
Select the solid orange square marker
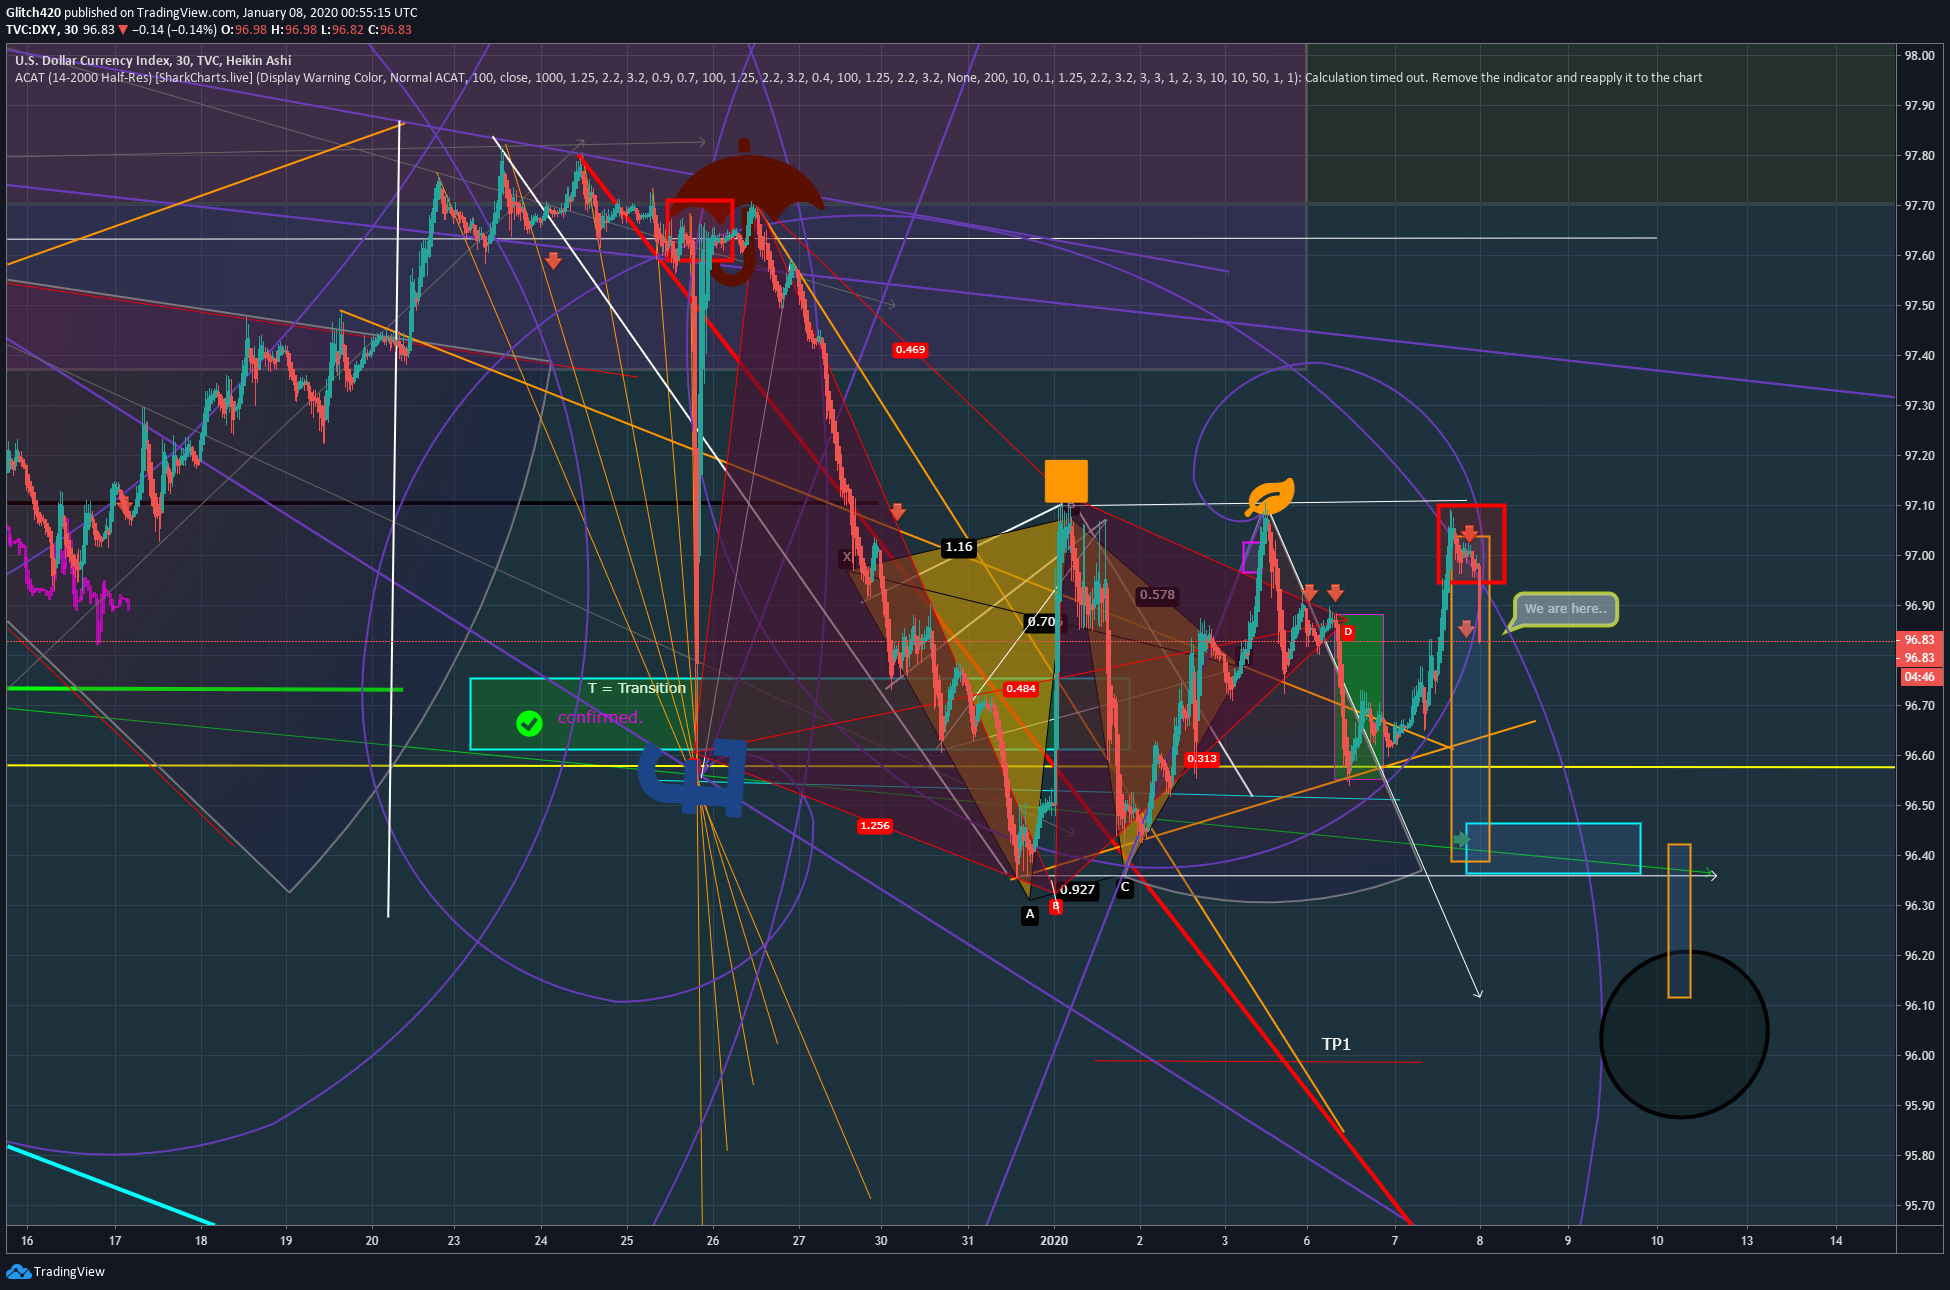[1066, 481]
